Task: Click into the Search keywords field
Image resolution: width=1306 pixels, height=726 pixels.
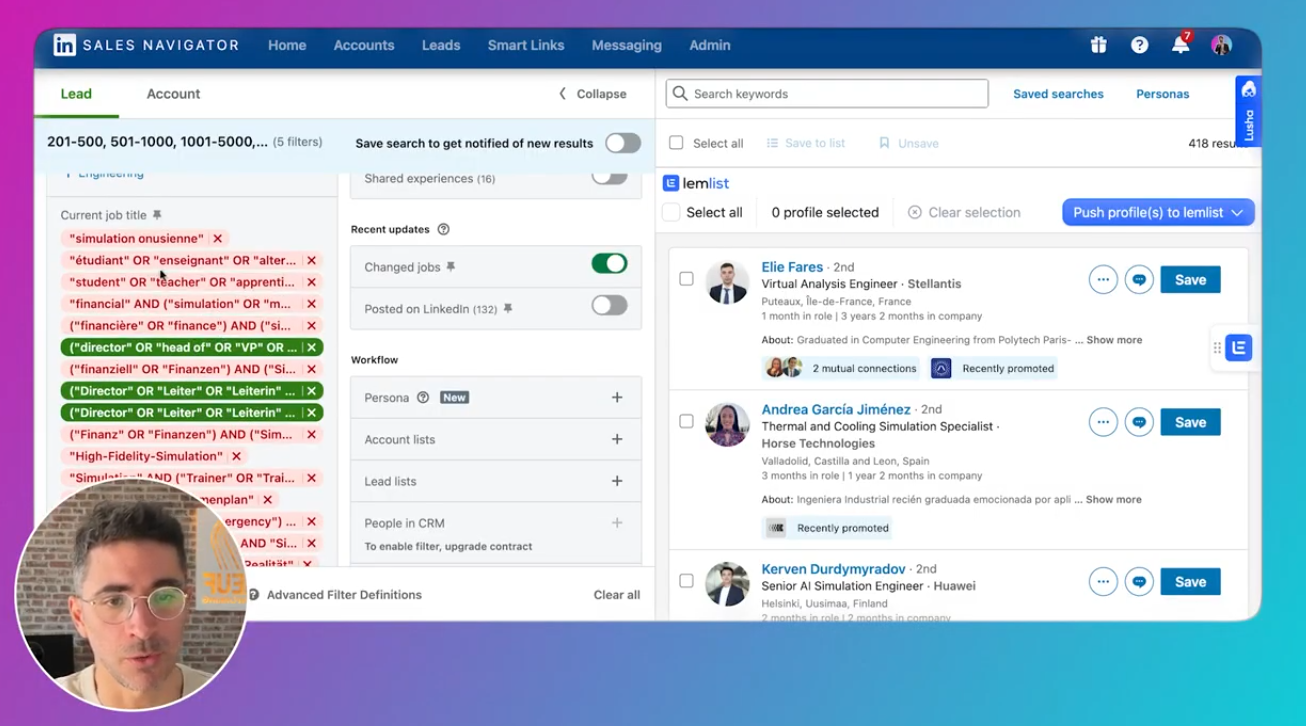Action: tap(827, 94)
